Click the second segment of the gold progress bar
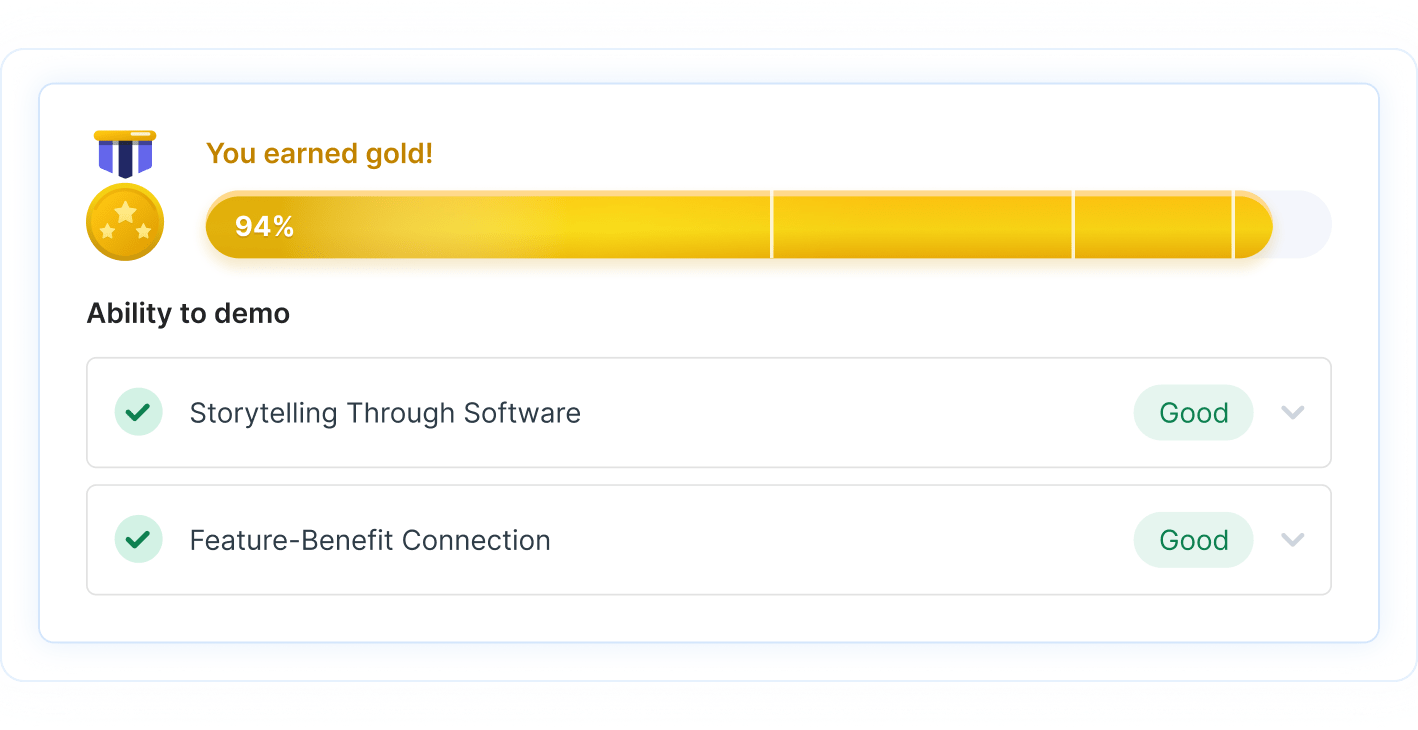This screenshot has width=1418, height=730. point(922,225)
